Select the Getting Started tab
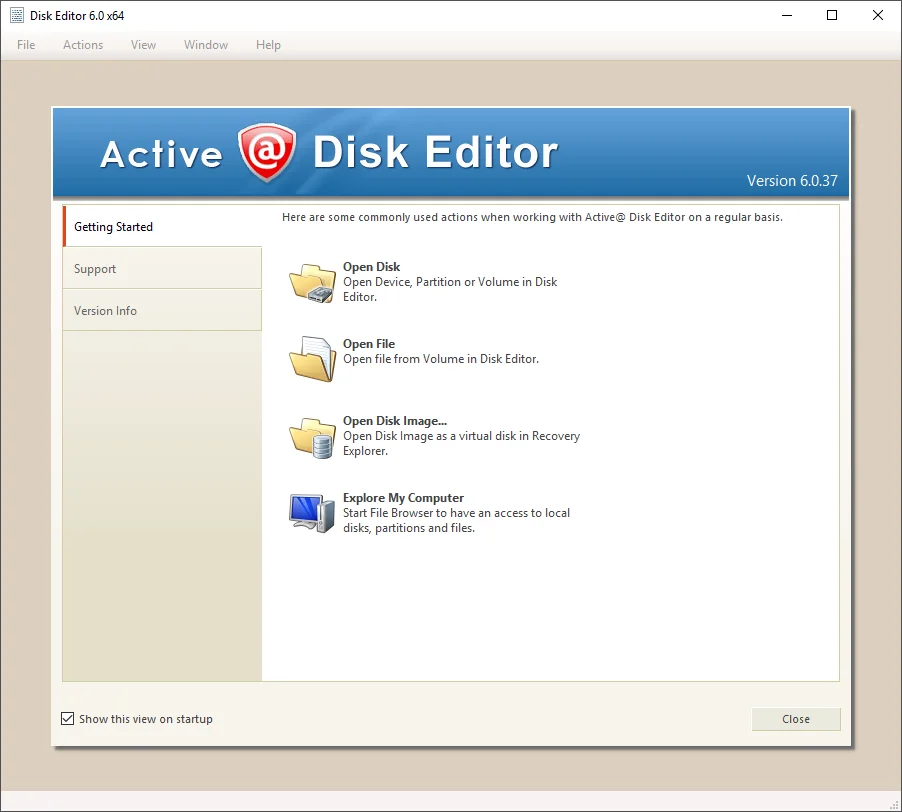902x812 pixels. [162, 227]
